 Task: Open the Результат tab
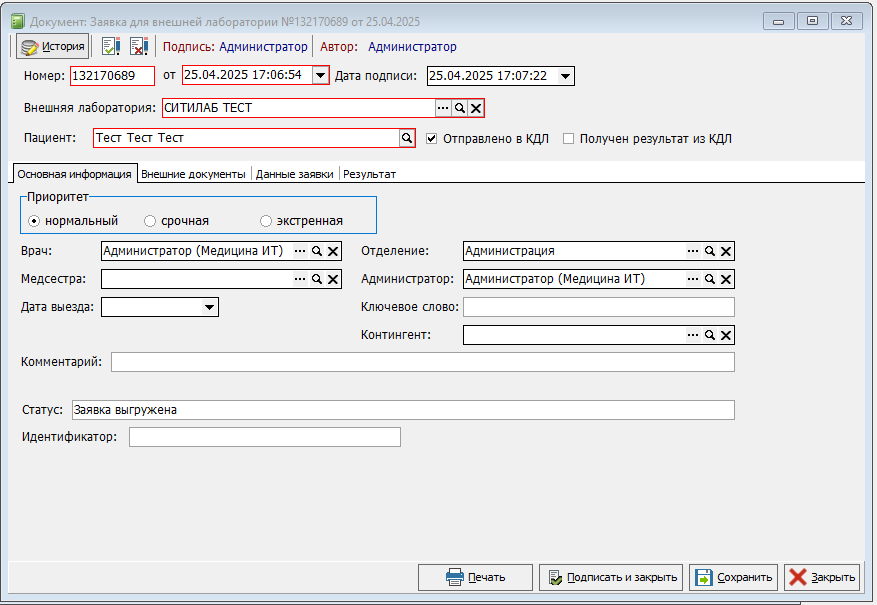(370, 174)
